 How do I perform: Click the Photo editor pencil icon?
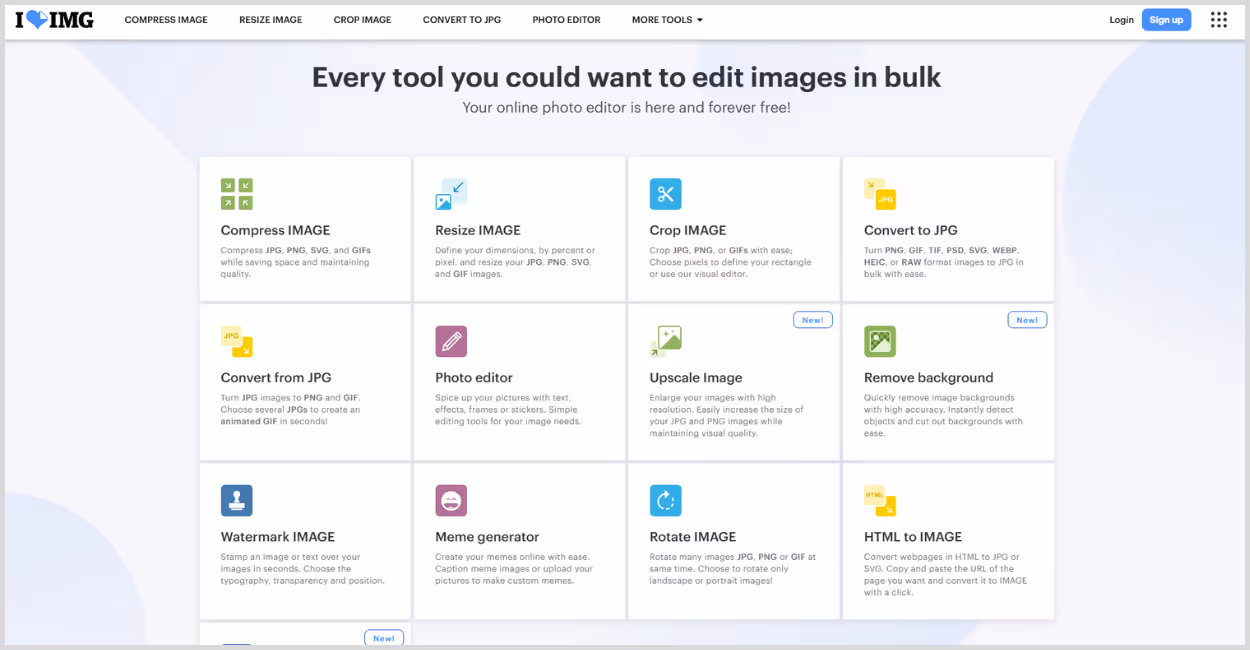tap(451, 342)
